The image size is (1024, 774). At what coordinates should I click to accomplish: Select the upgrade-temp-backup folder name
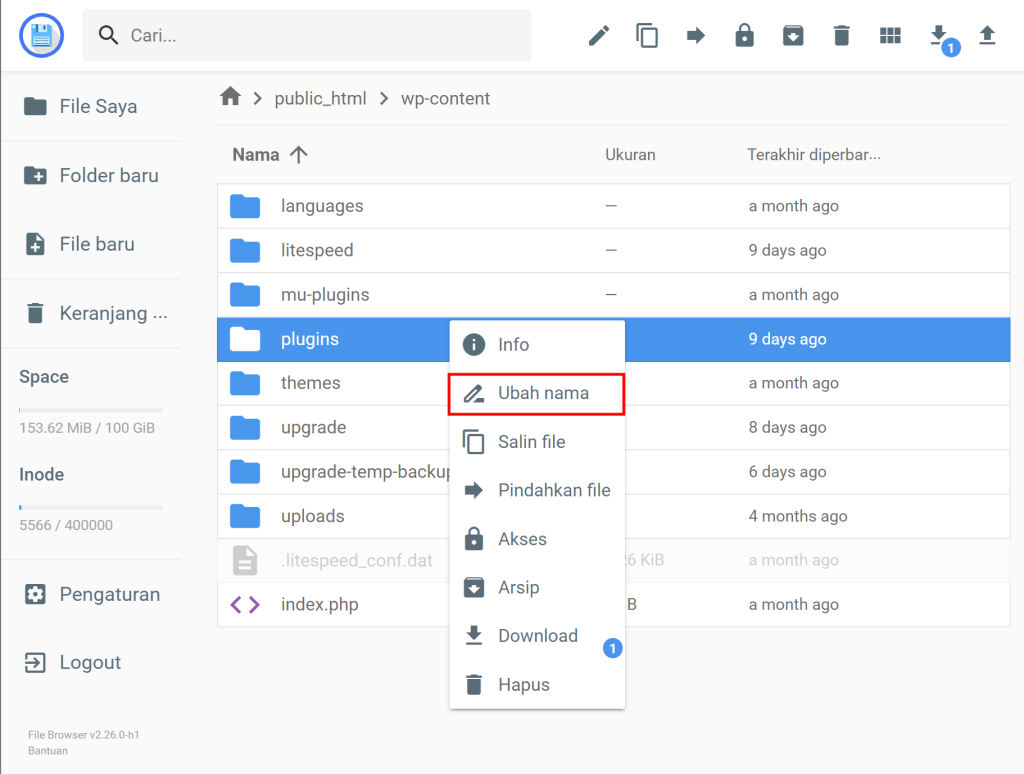coord(366,472)
